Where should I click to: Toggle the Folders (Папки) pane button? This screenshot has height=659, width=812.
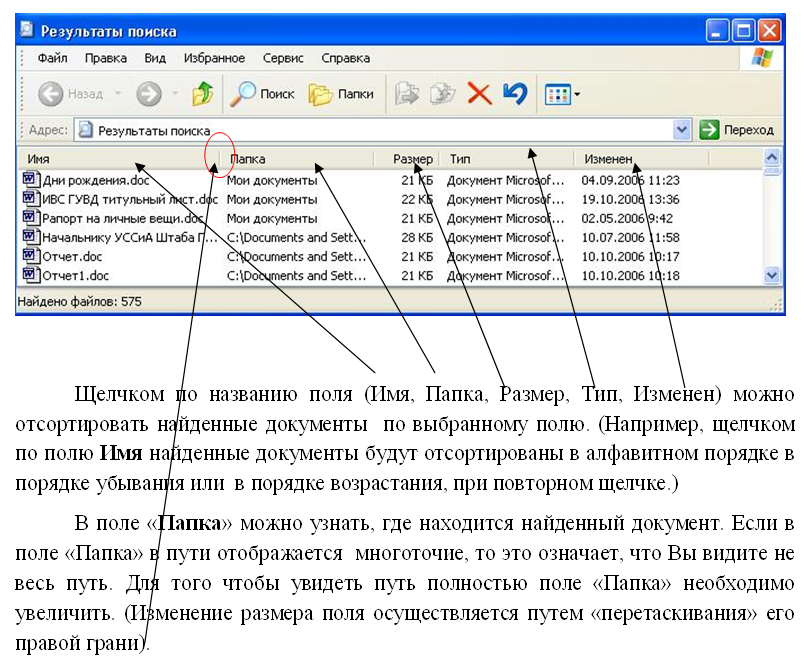tap(341, 94)
